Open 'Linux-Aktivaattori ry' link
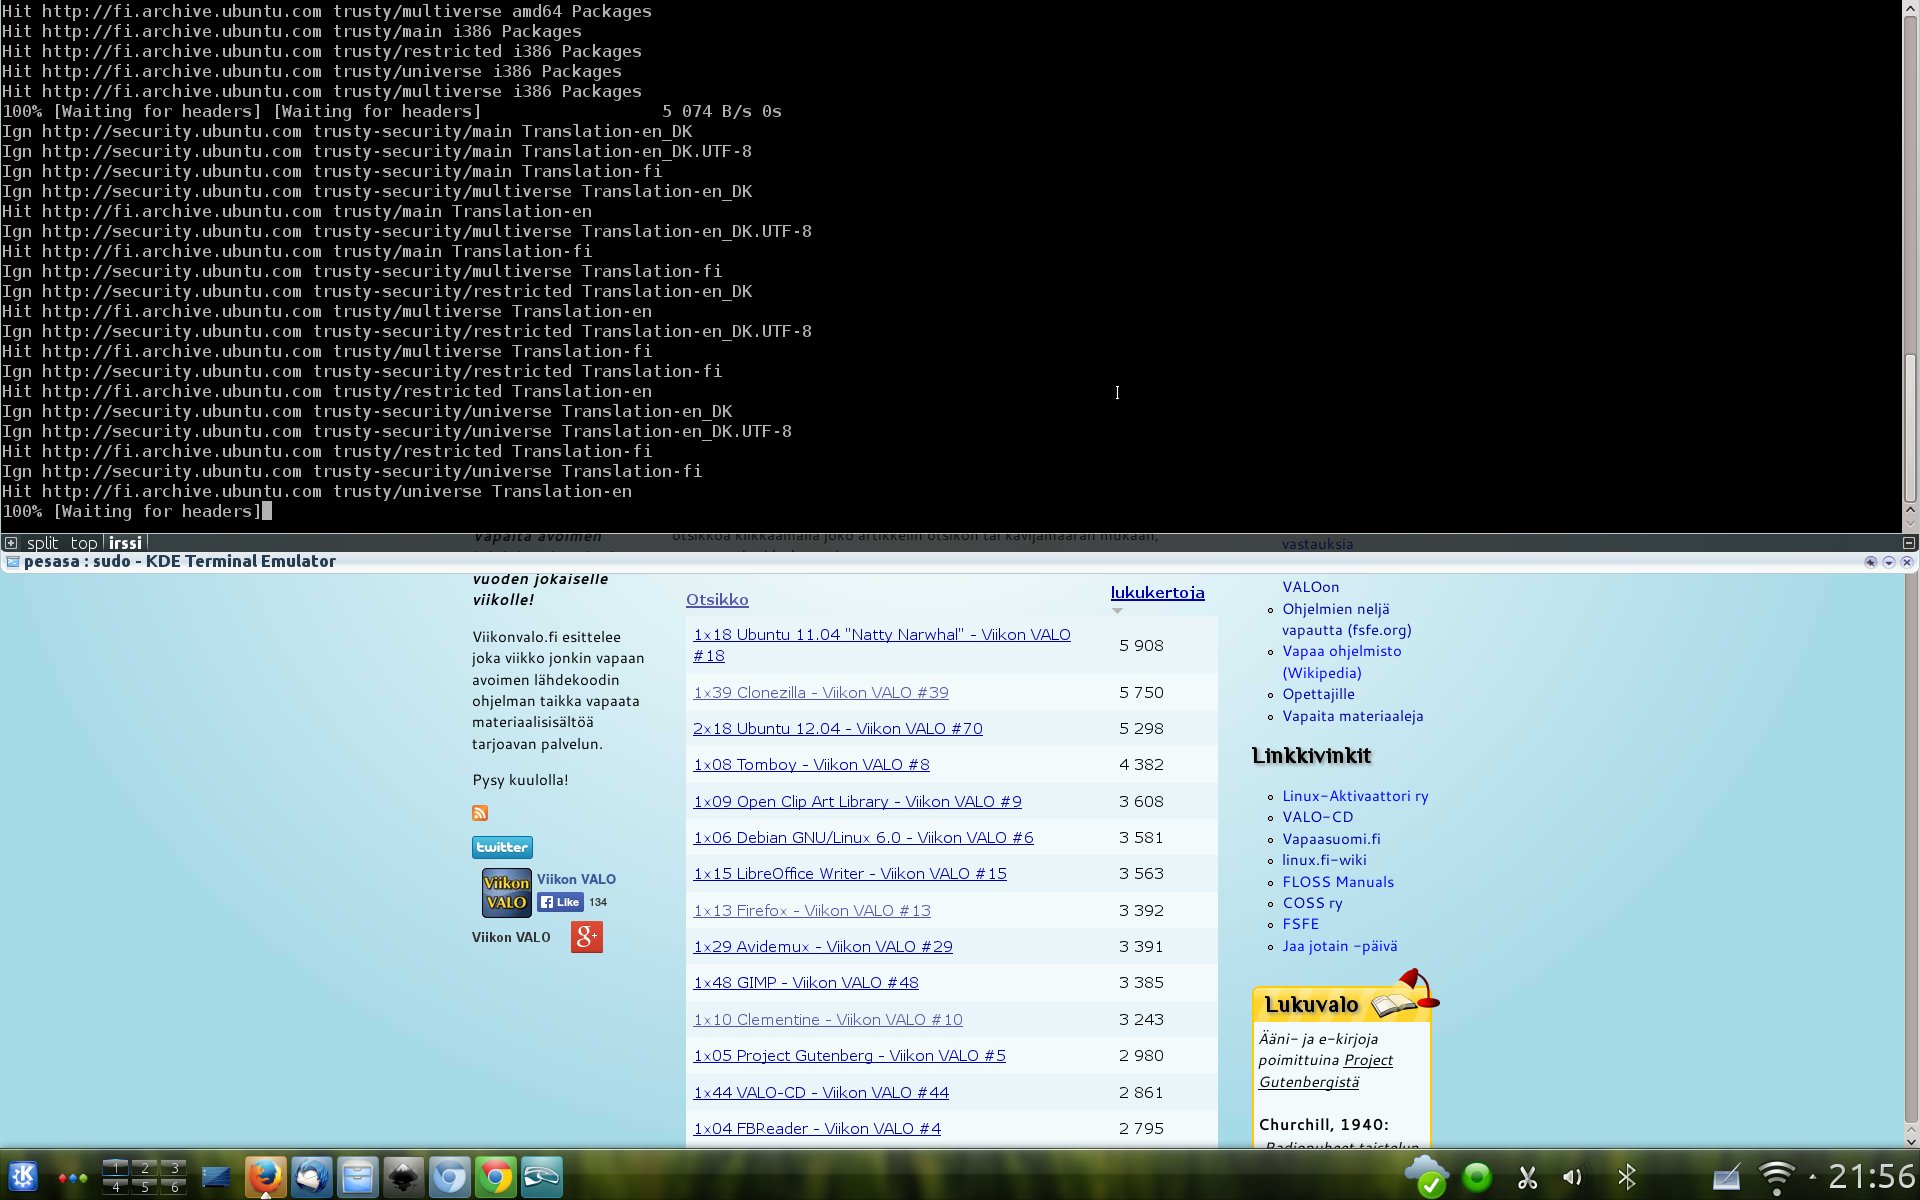 tap(1355, 796)
